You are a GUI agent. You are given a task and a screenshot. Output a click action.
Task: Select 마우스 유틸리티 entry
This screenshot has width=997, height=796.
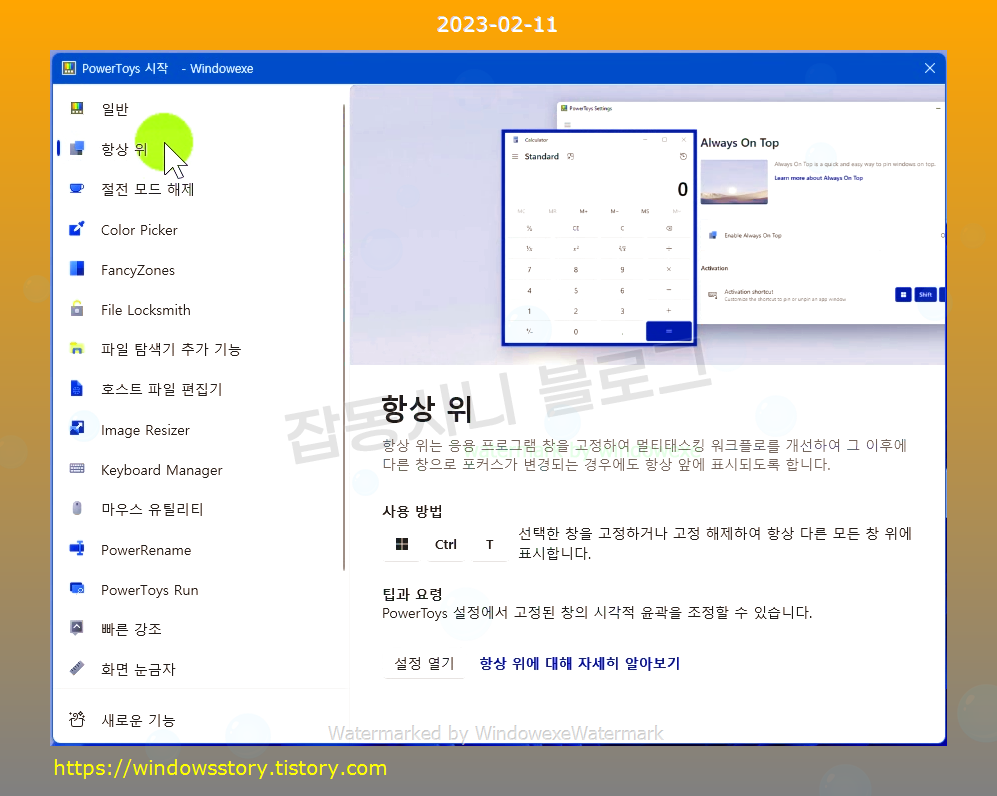(x=200, y=509)
